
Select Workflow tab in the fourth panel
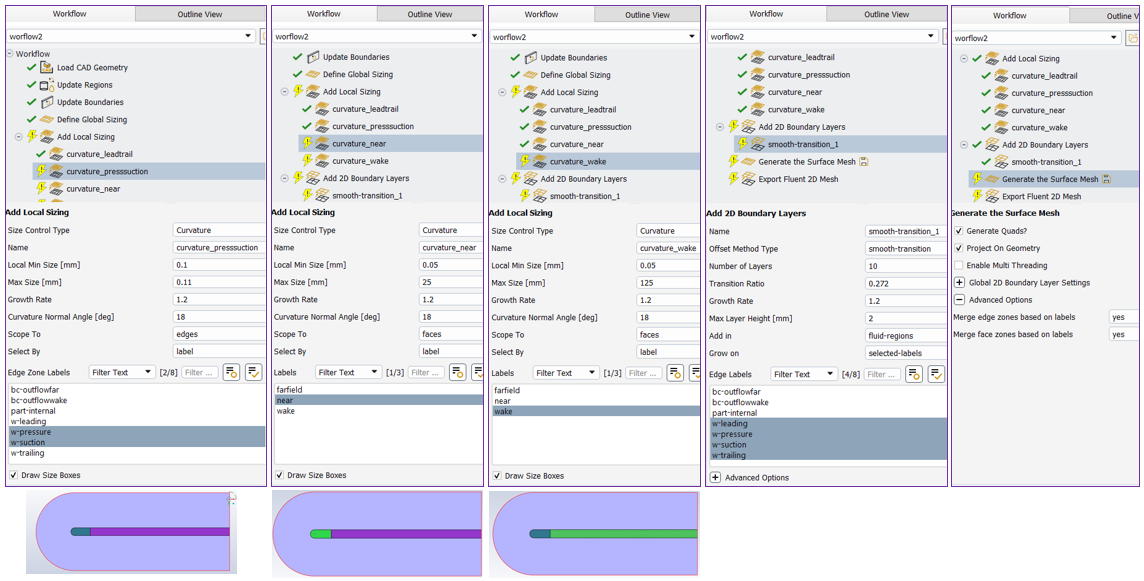tap(766, 14)
